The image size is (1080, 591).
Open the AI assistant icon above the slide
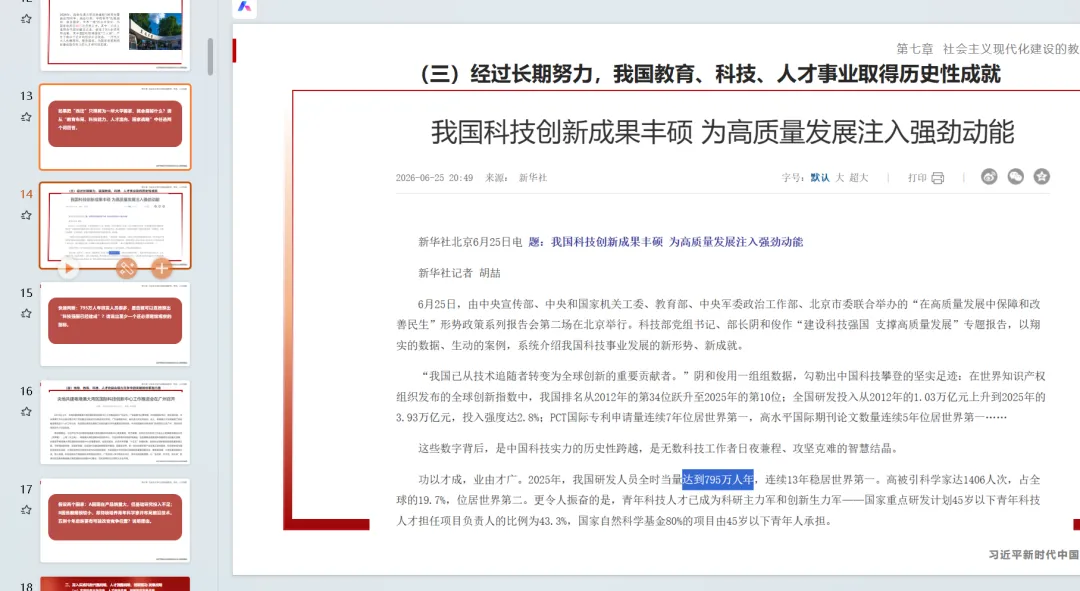(x=245, y=6)
